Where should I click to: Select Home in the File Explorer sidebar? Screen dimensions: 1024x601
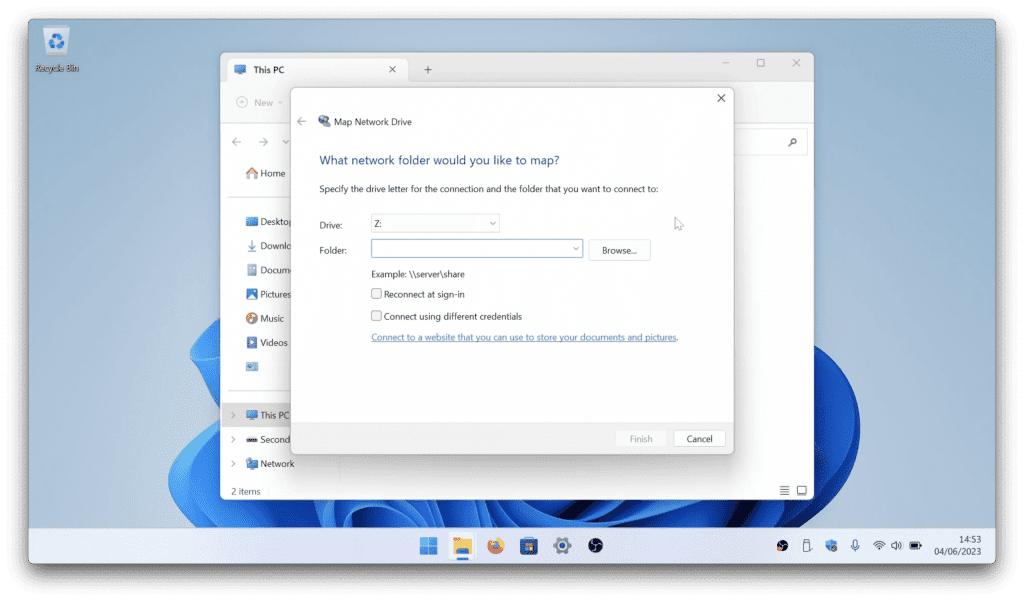pyautogui.click(x=266, y=173)
